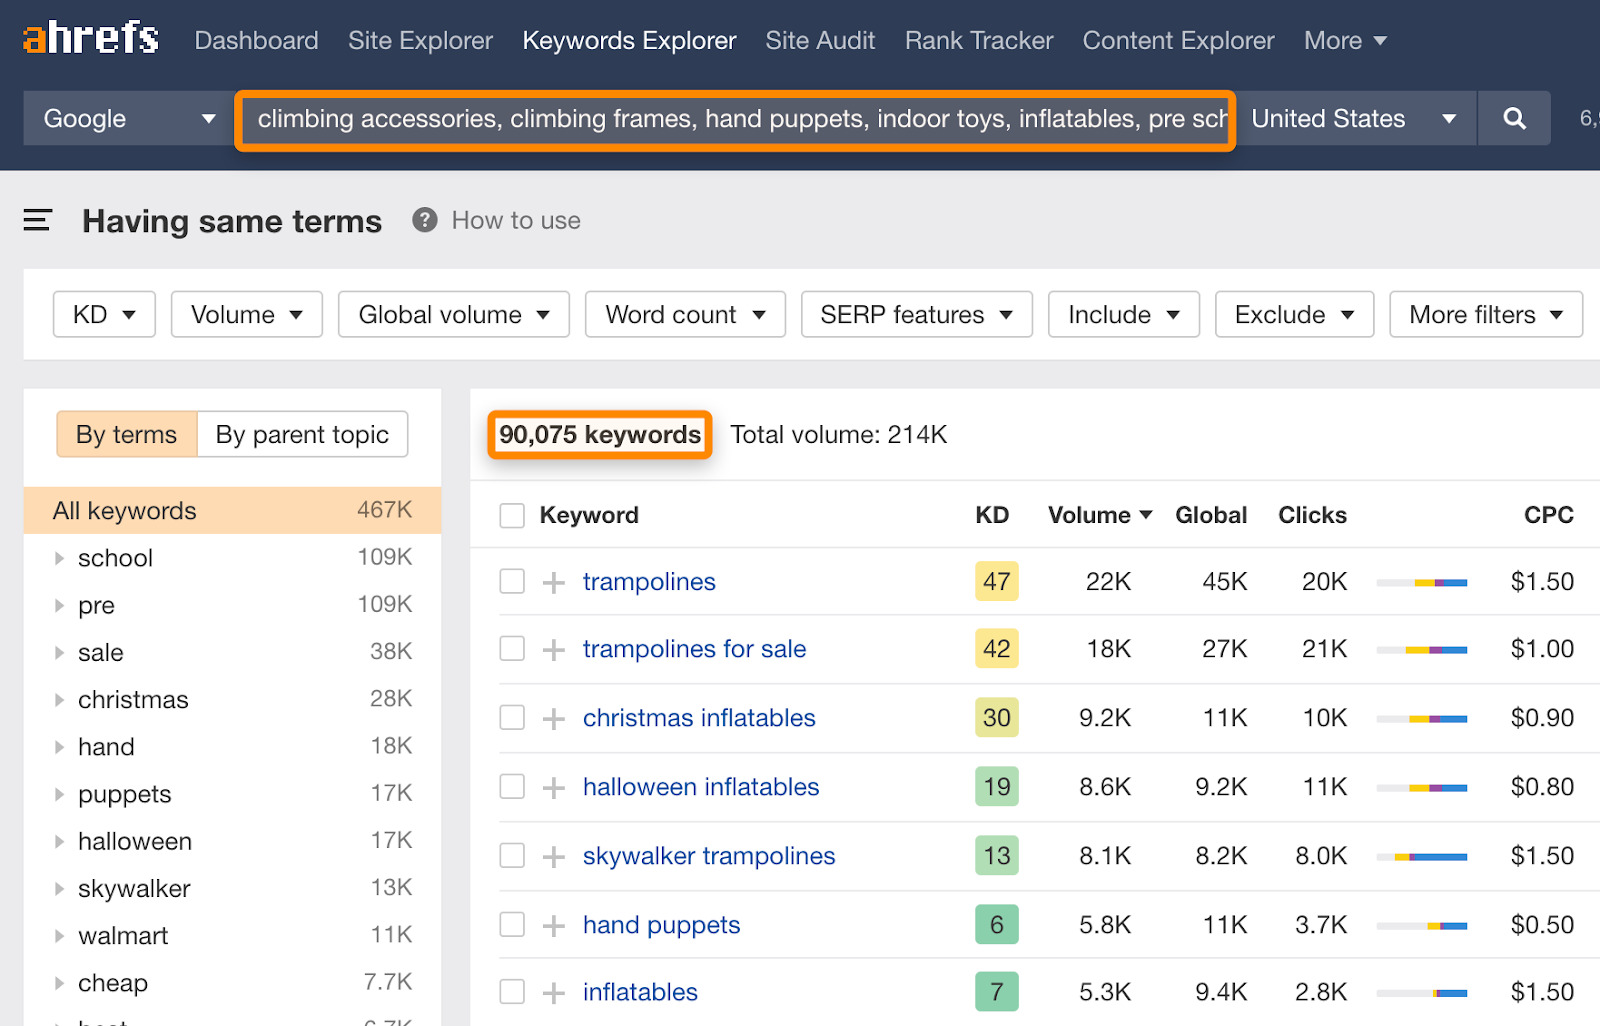Viewport: 1600px width, 1026px height.
Task: Click the How to use question mark icon
Action: tap(424, 220)
